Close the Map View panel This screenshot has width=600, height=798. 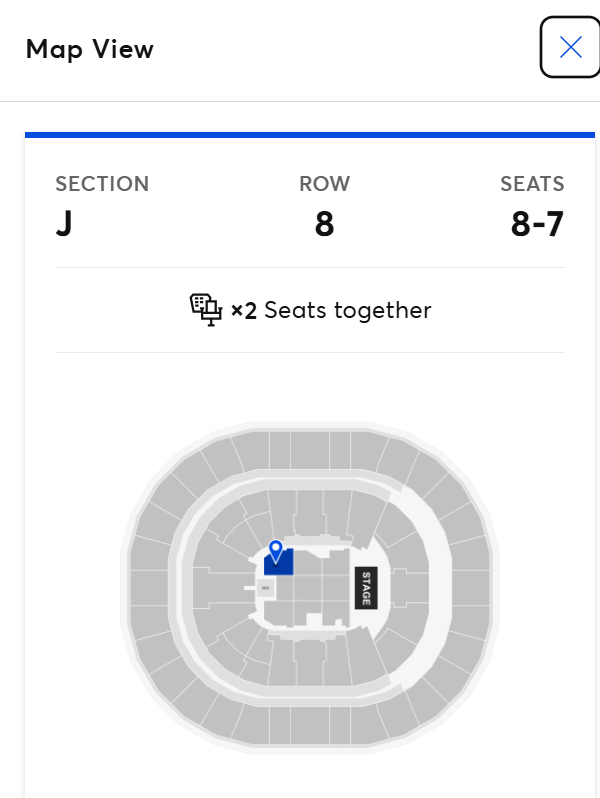[x=570, y=47]
